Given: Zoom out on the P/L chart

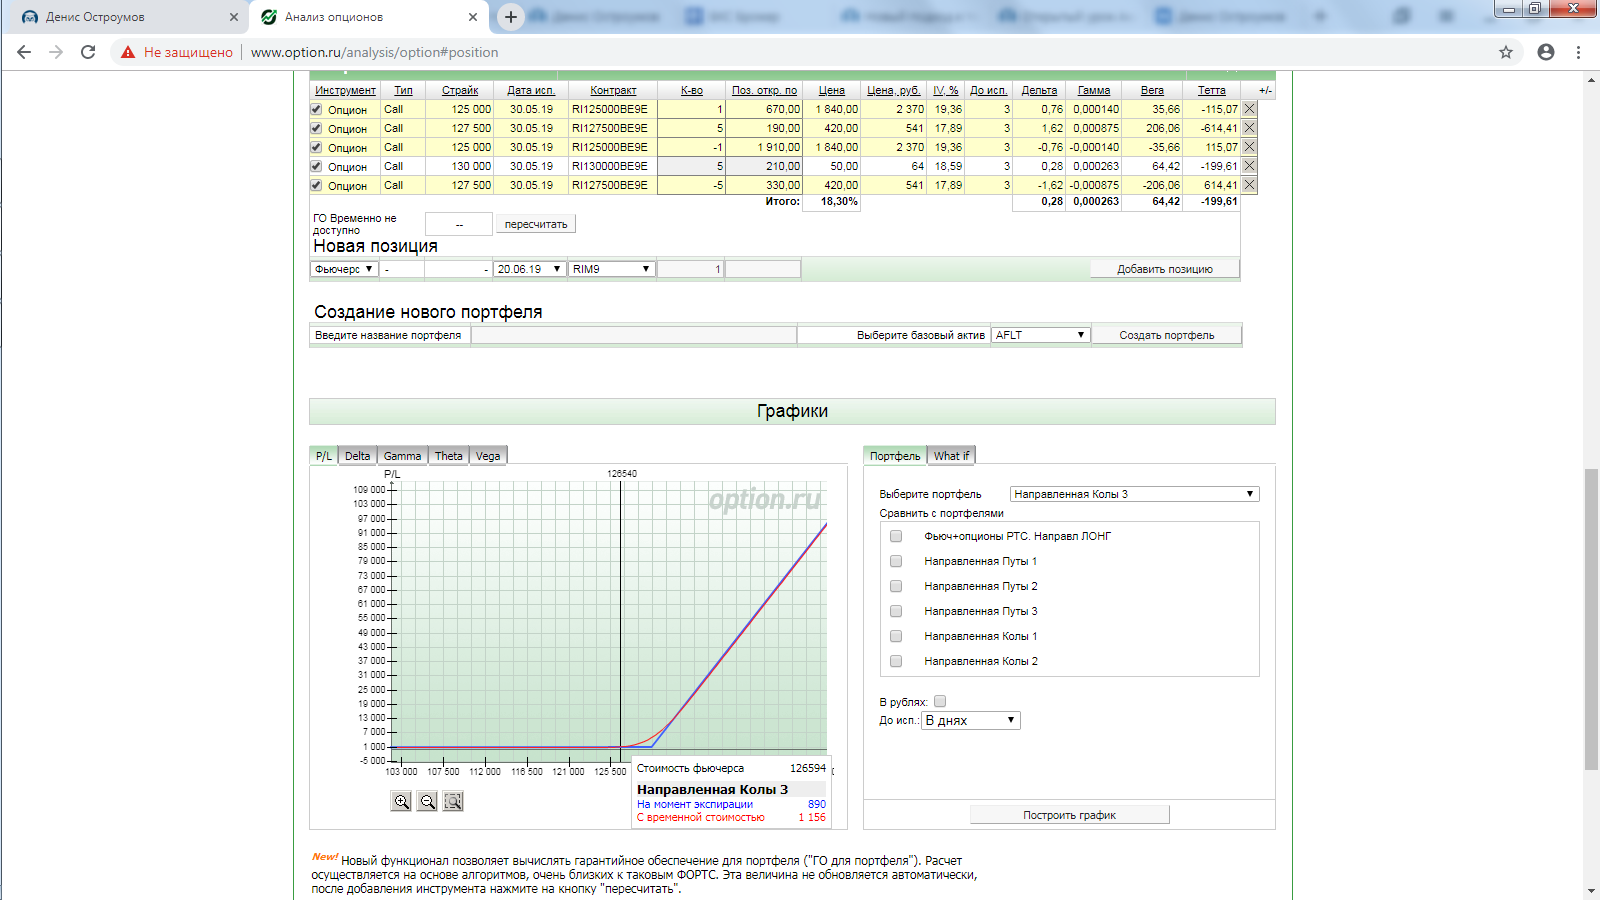Looking at the screenshot, I should [x=427, y=801].
